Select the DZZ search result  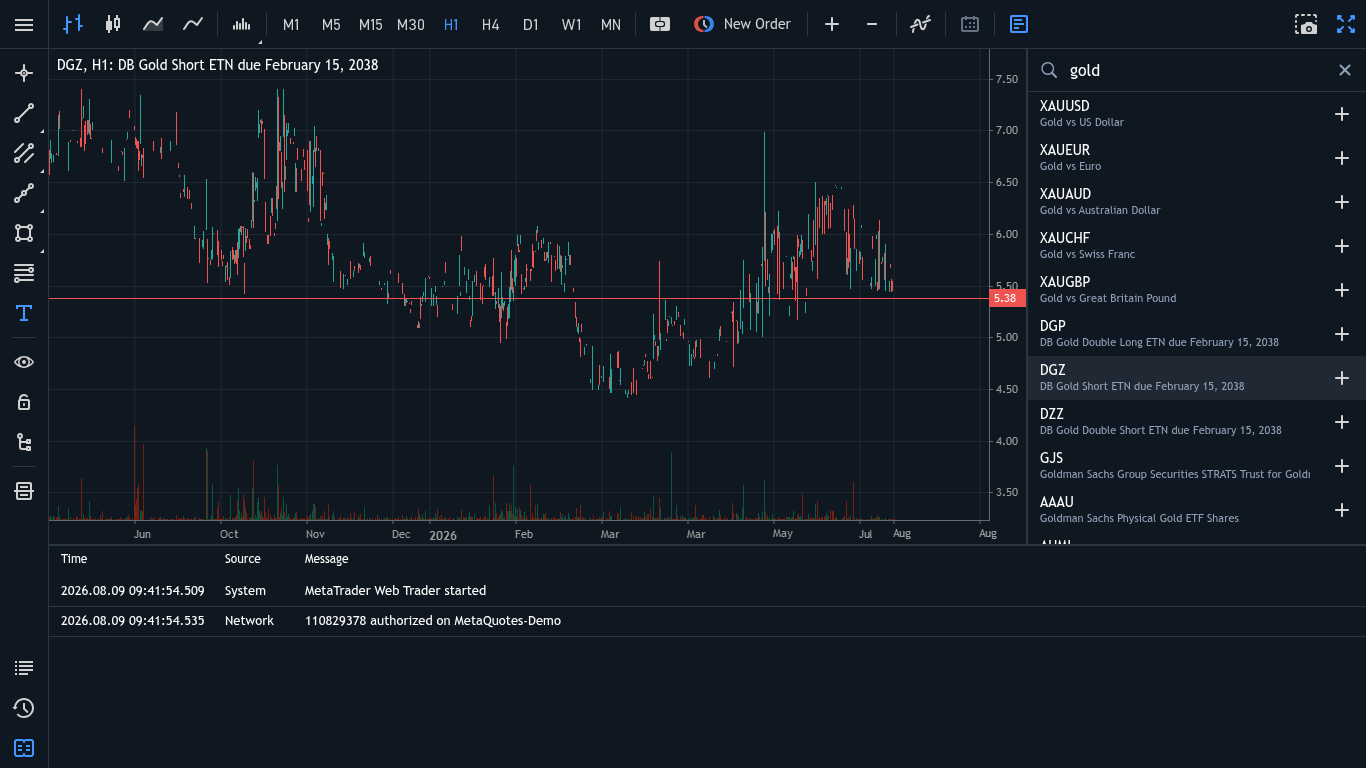click(x=1196, y=422)
